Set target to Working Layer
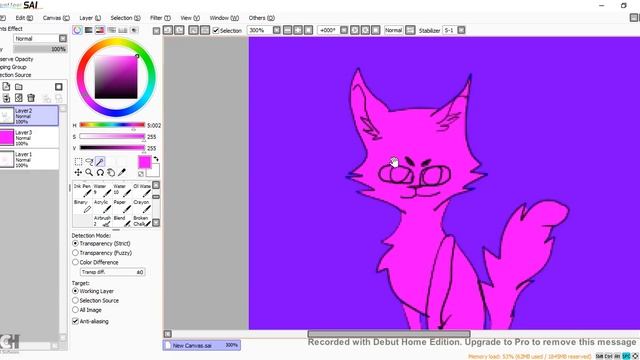Viewport: 640px width, 360px height. [76, 291]
